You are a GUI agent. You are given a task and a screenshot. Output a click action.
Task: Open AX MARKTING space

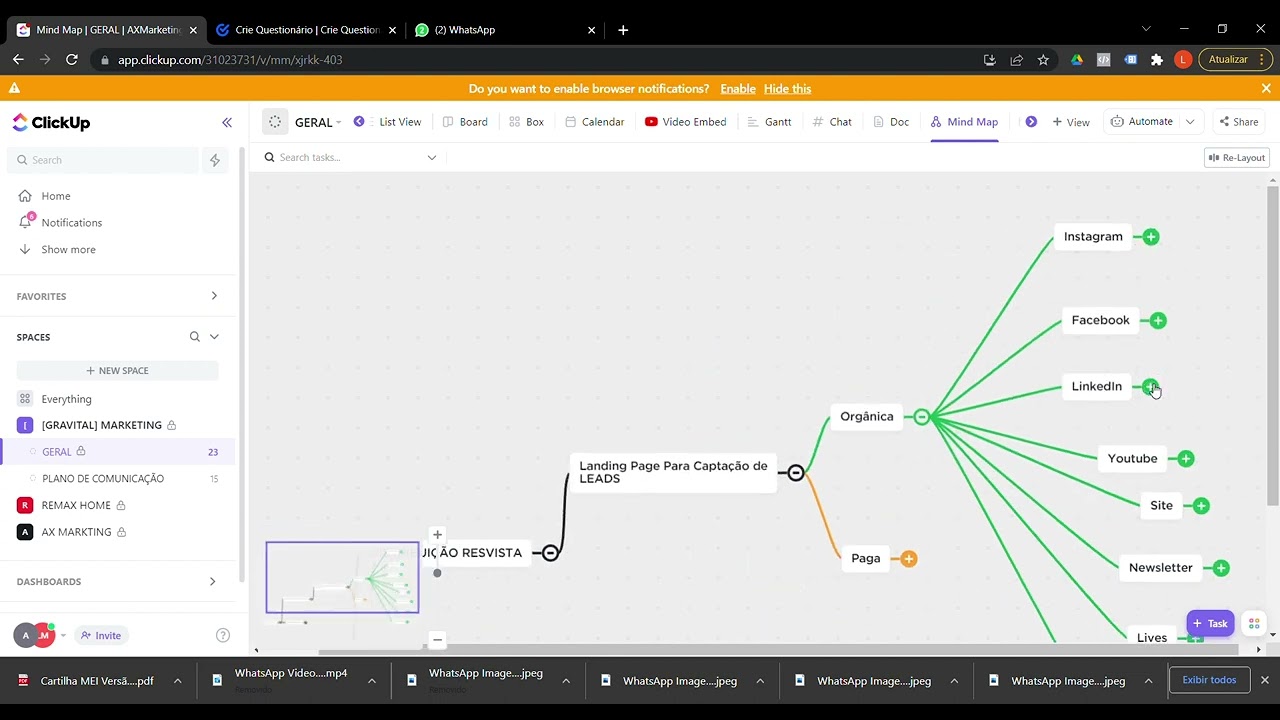[76, 532]
